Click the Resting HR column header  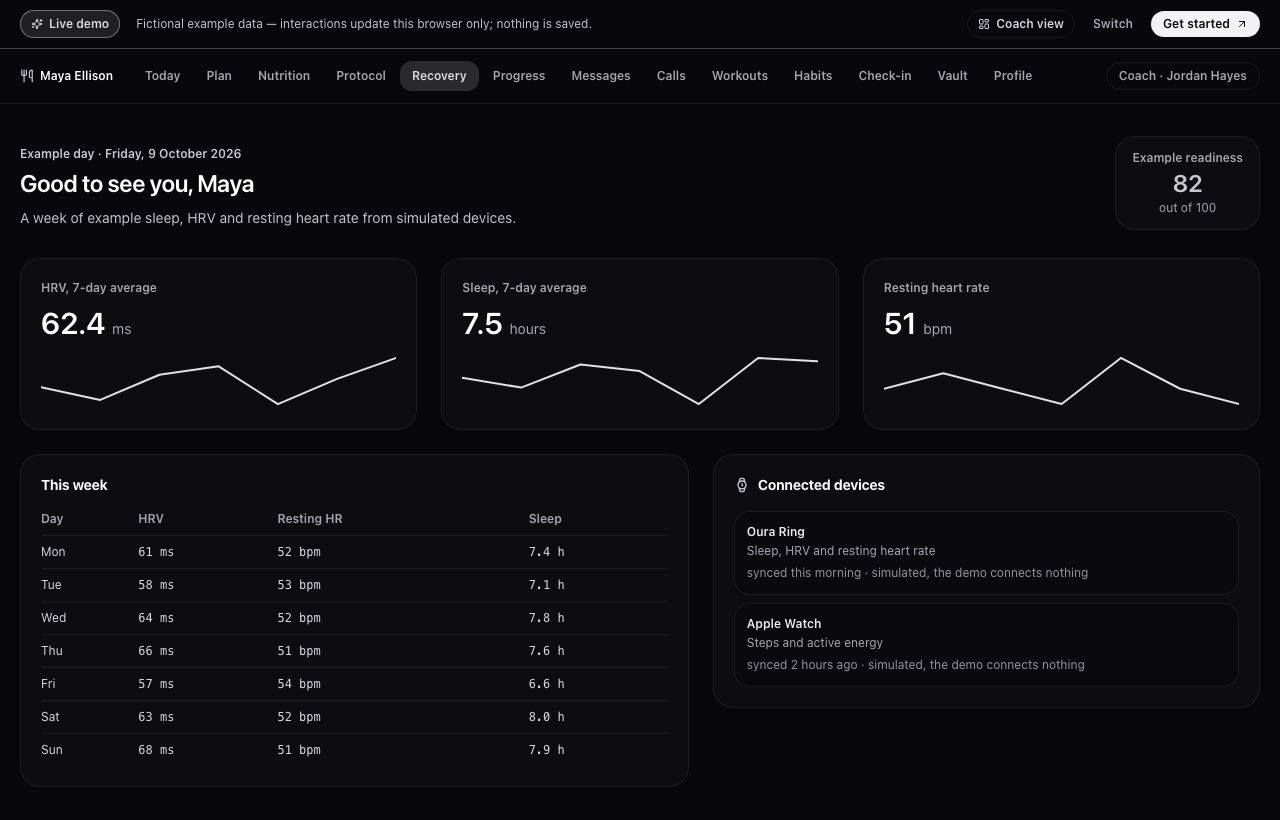click(310, 519)
